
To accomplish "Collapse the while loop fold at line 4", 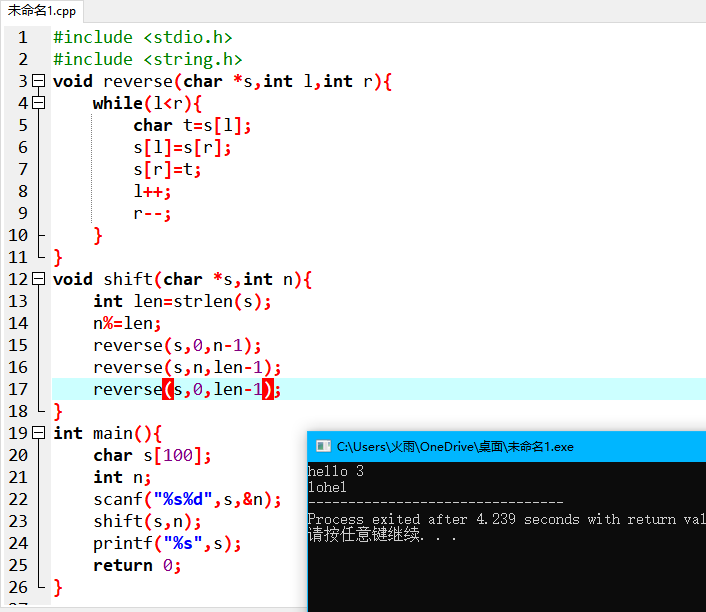I will [39, 103].
